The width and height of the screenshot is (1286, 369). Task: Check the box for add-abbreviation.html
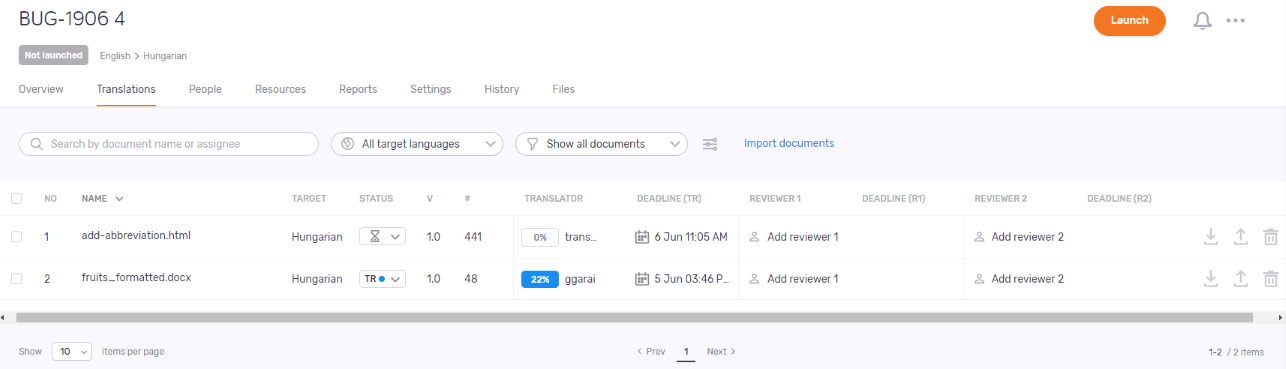point(16,237)
